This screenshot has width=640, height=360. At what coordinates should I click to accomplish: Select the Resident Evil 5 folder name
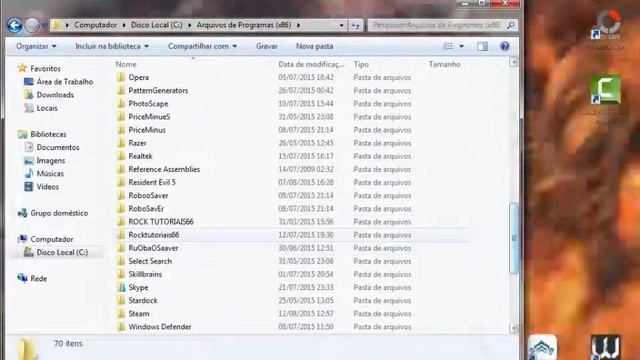152,182
